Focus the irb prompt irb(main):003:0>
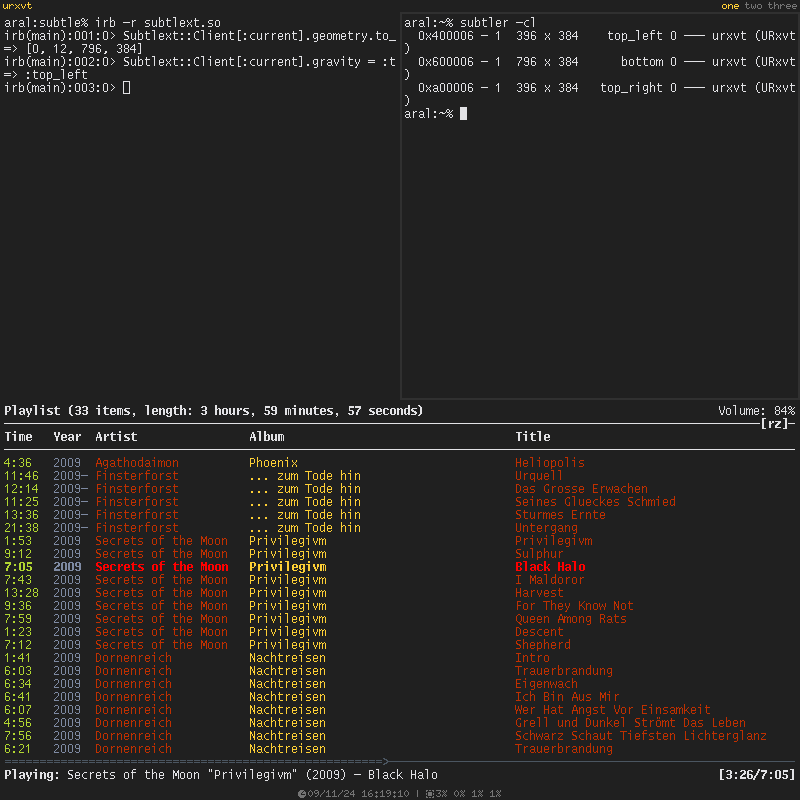 tap(126, 88)
